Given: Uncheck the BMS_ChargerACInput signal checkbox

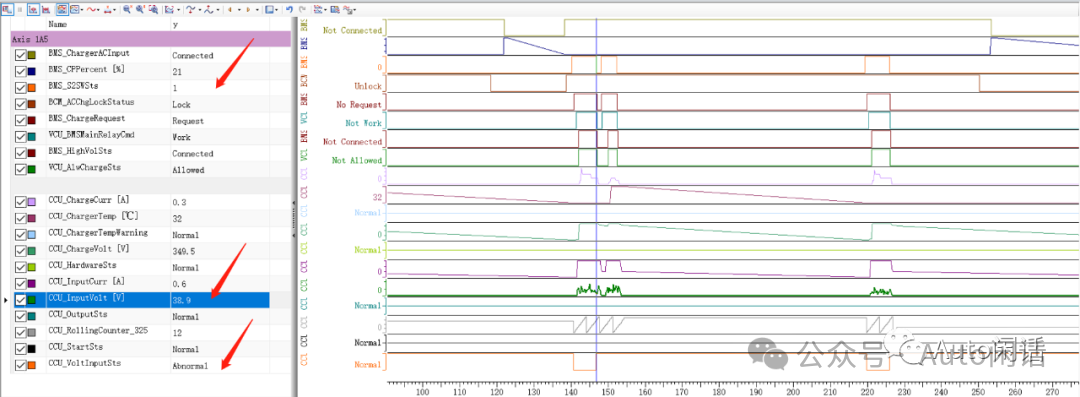Looking at the screenshot, I should (x=20, y=55).
